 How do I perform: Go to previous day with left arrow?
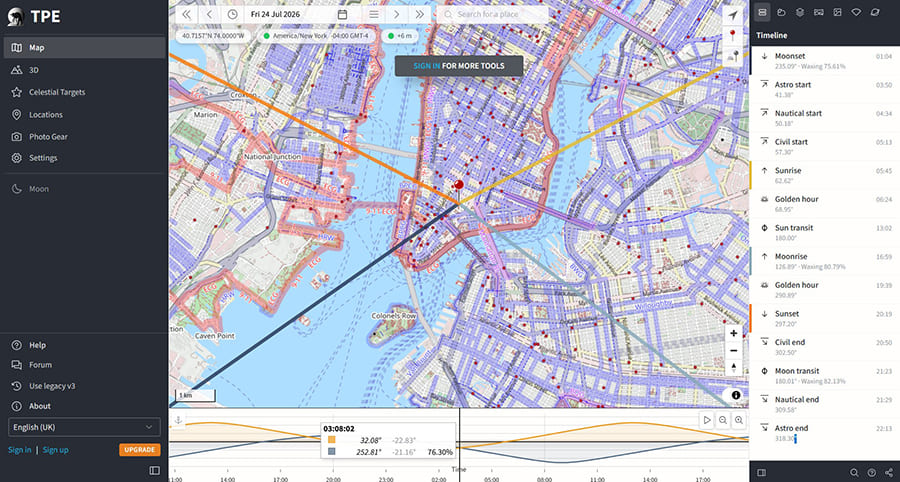click(210, 14)
